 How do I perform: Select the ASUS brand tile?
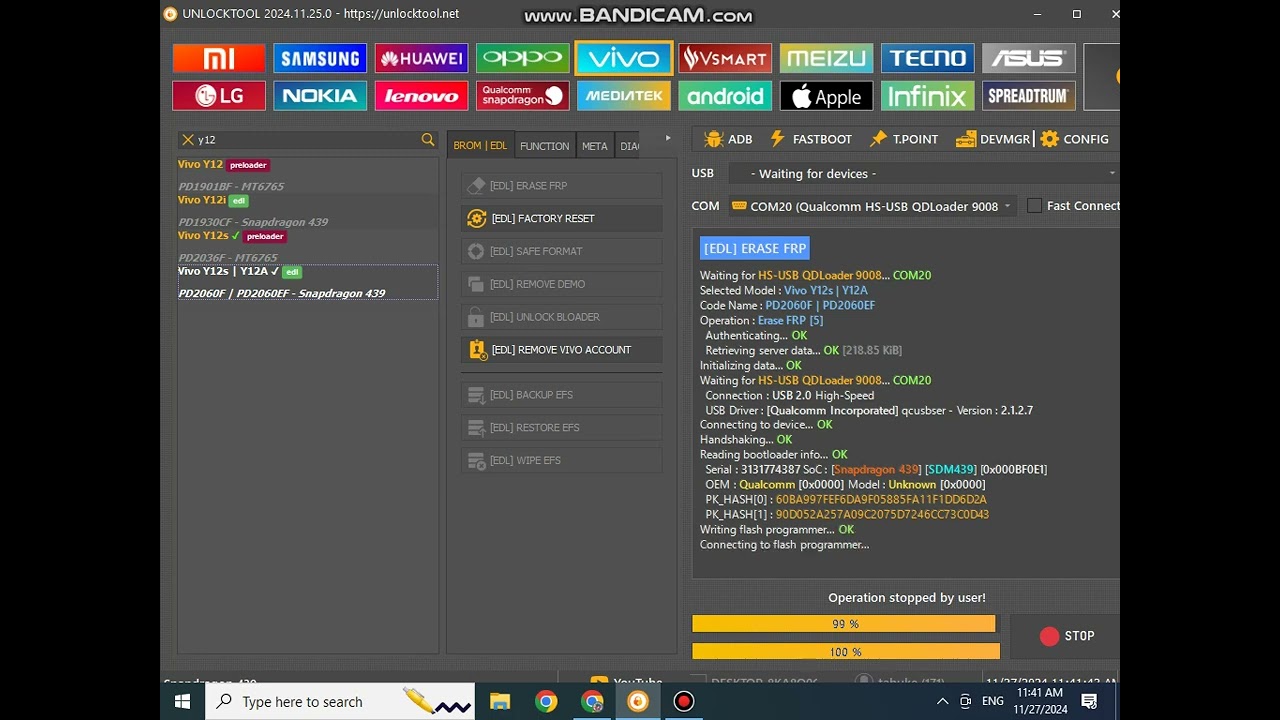coord(1029,58)
